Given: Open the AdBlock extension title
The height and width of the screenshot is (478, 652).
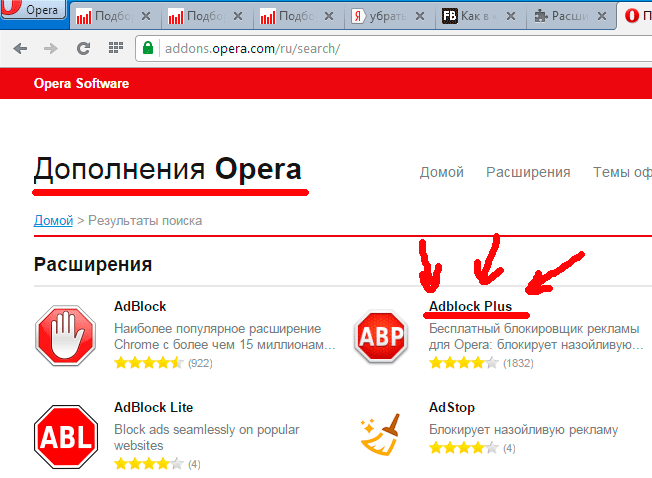Looking at the screenshot, I should 140,306.
